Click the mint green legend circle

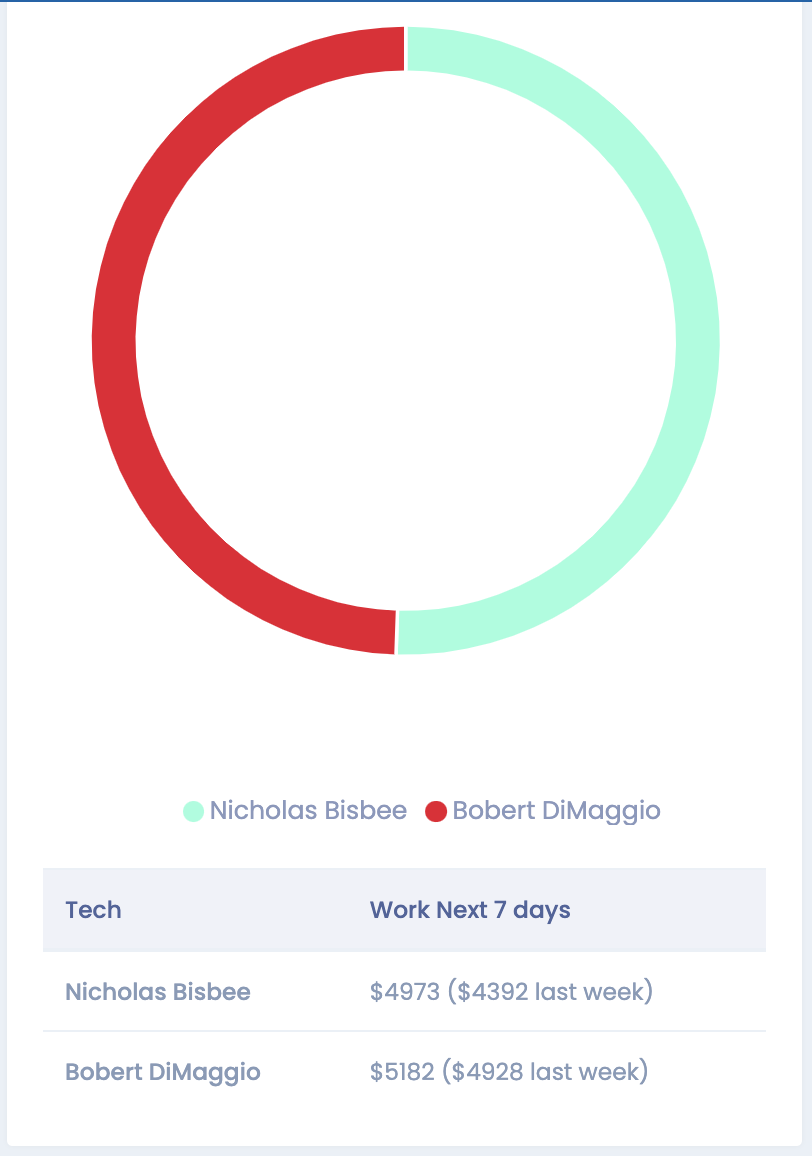click(193, 811)
